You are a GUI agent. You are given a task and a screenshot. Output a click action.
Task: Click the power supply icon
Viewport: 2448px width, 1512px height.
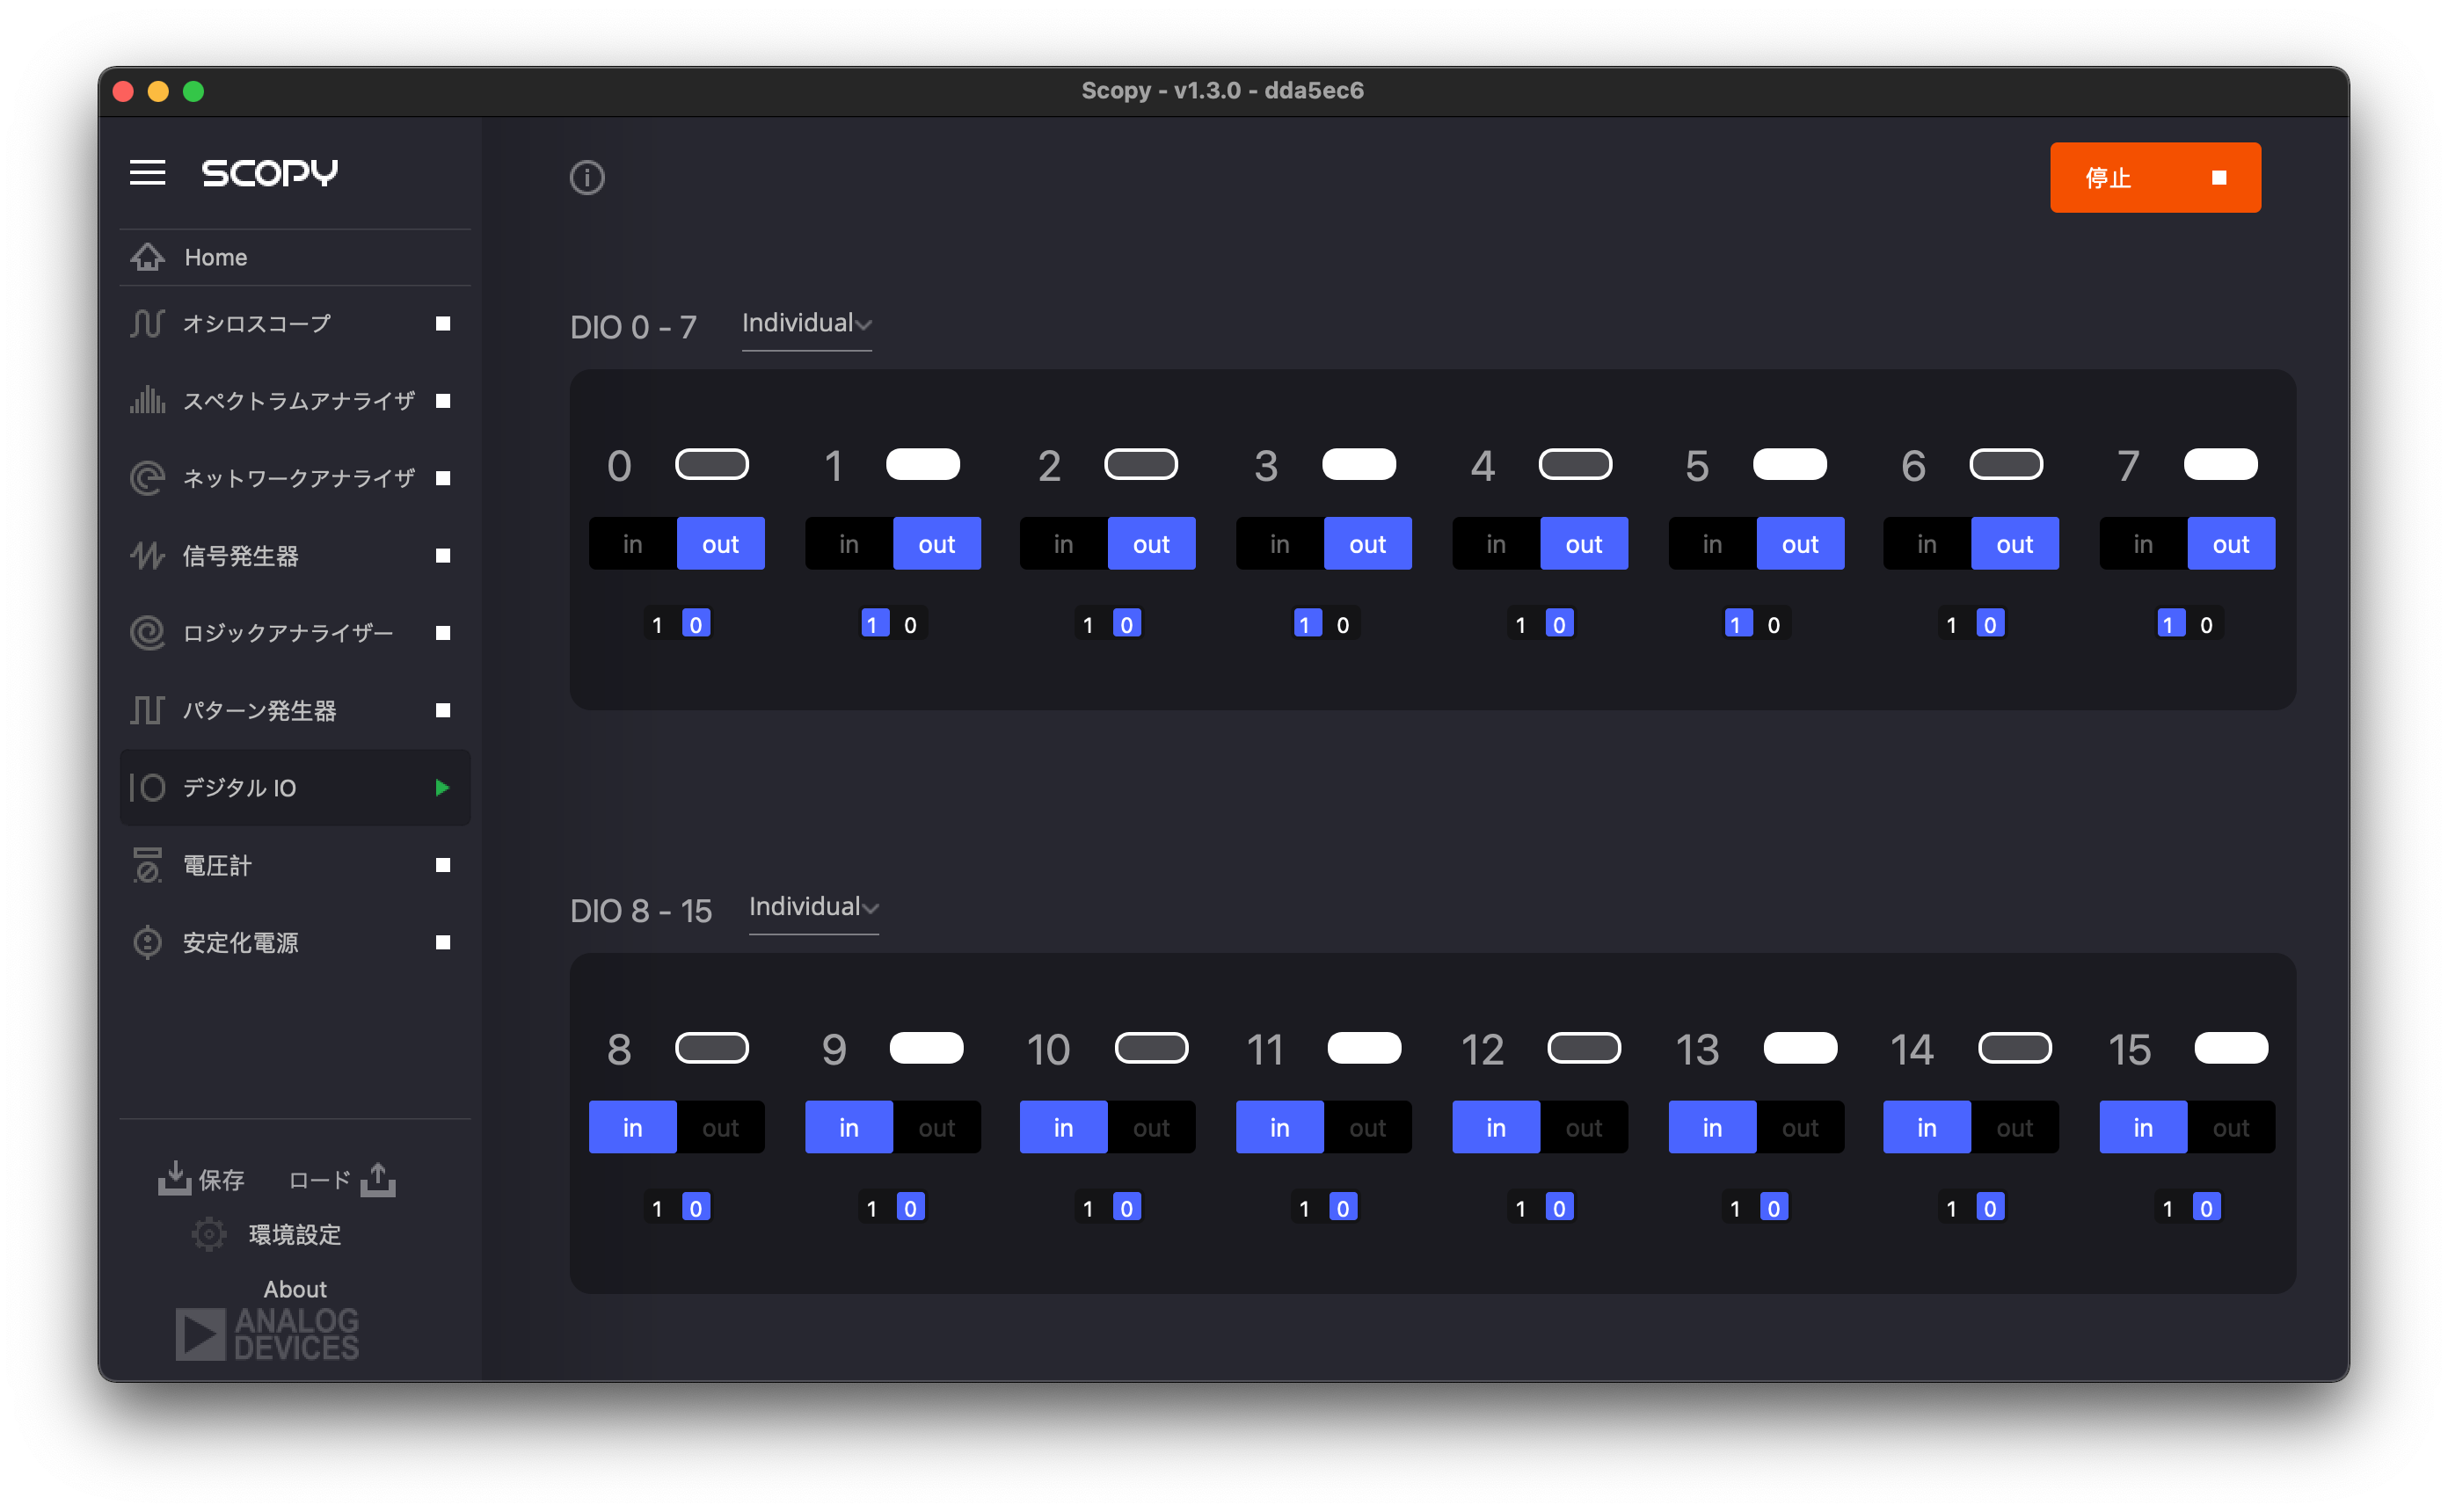pyautogui.click(x=147, y=942)
